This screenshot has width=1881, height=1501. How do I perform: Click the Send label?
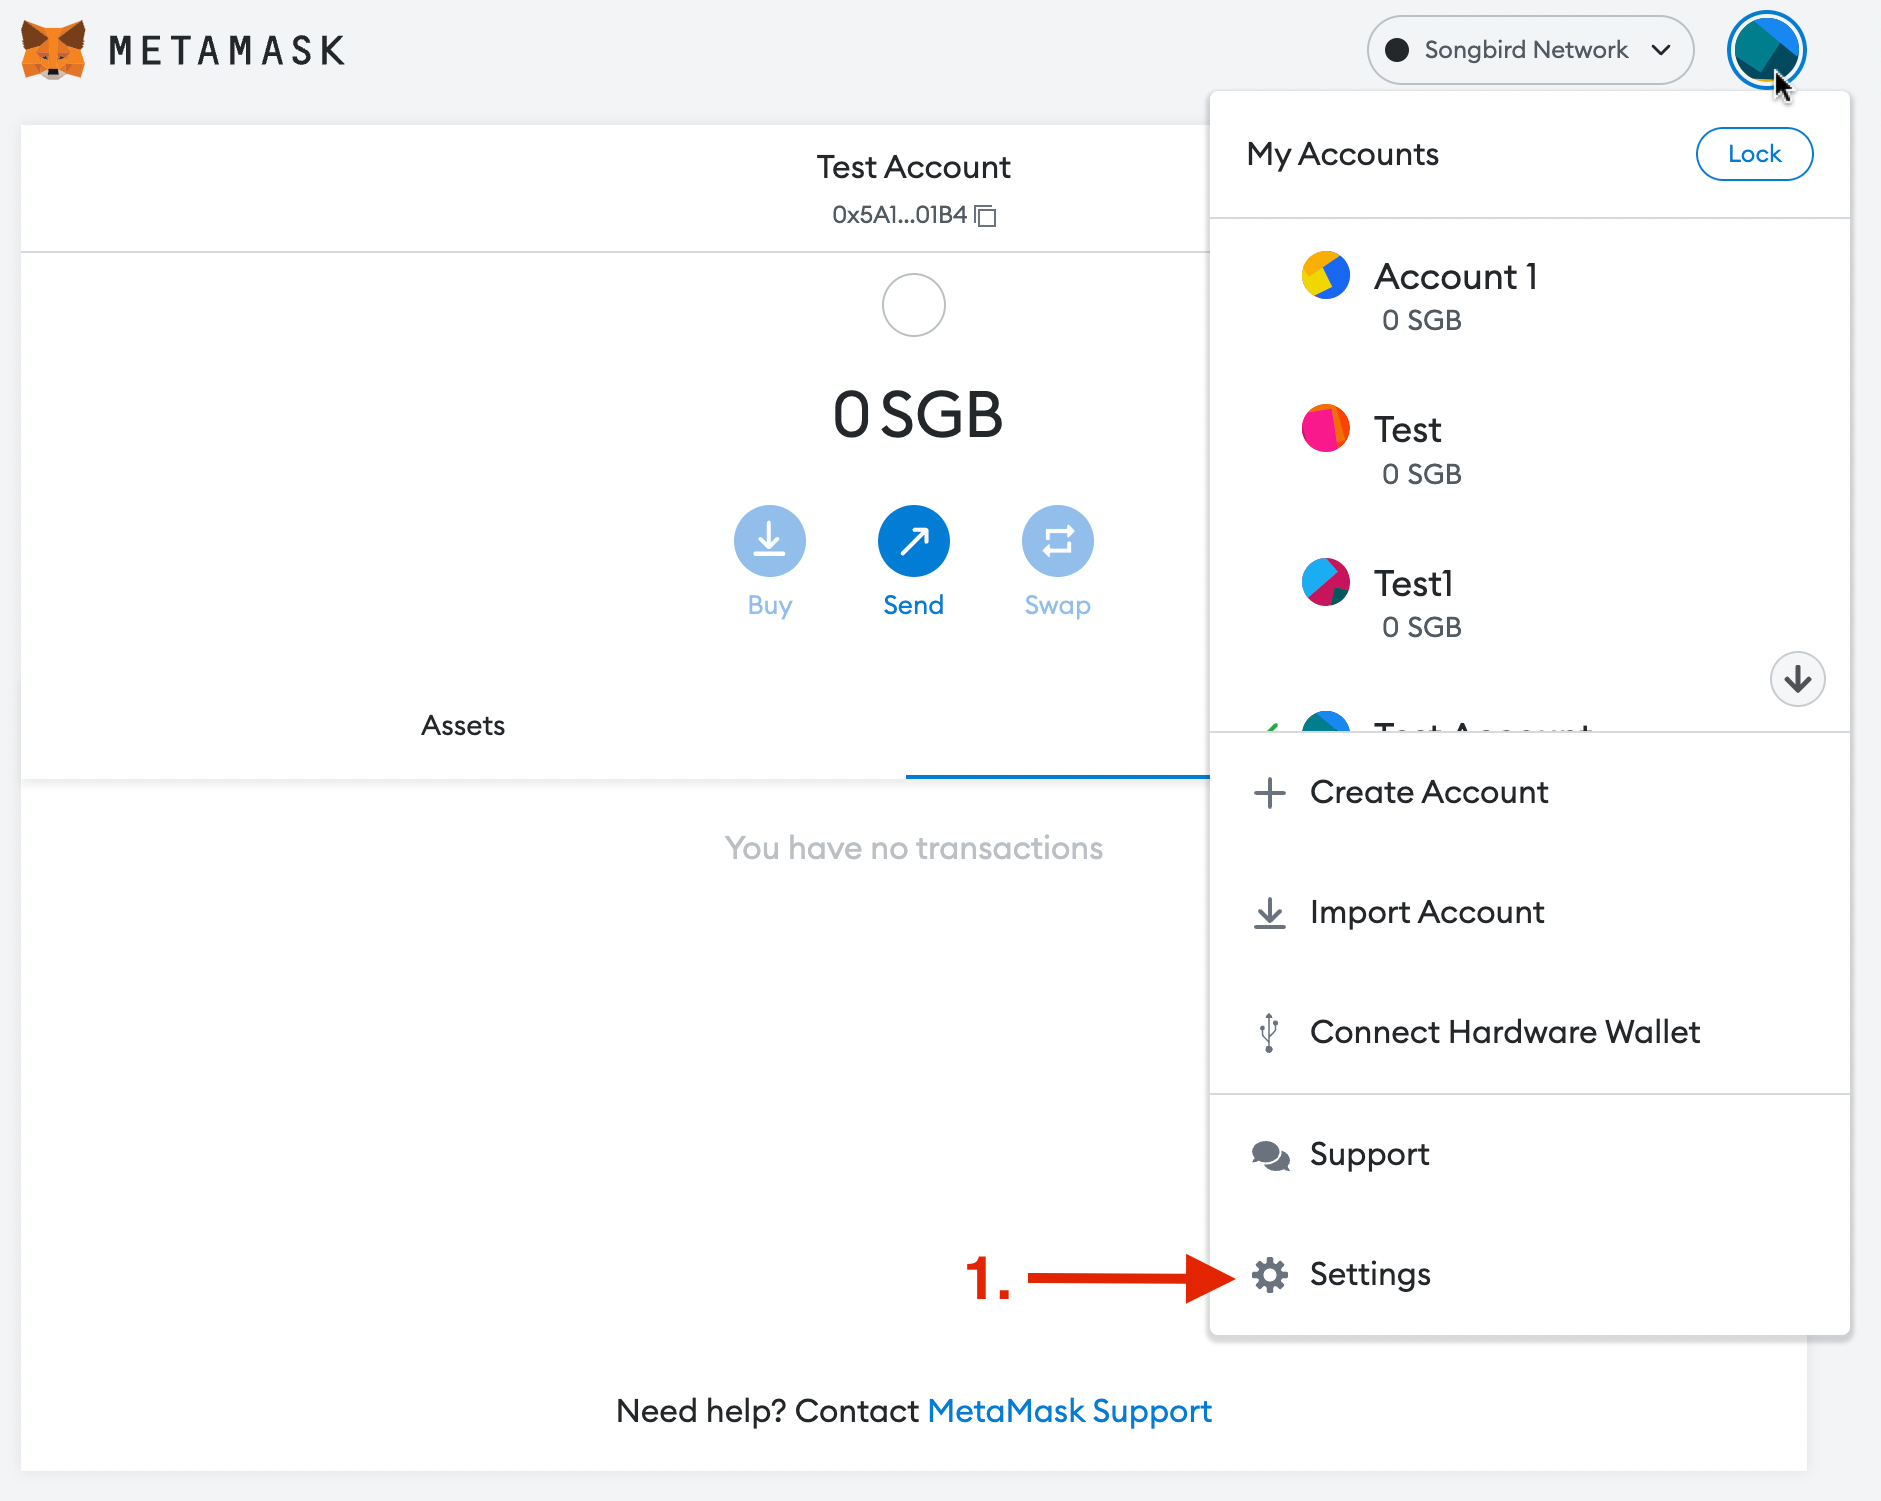tap(914, 605)
